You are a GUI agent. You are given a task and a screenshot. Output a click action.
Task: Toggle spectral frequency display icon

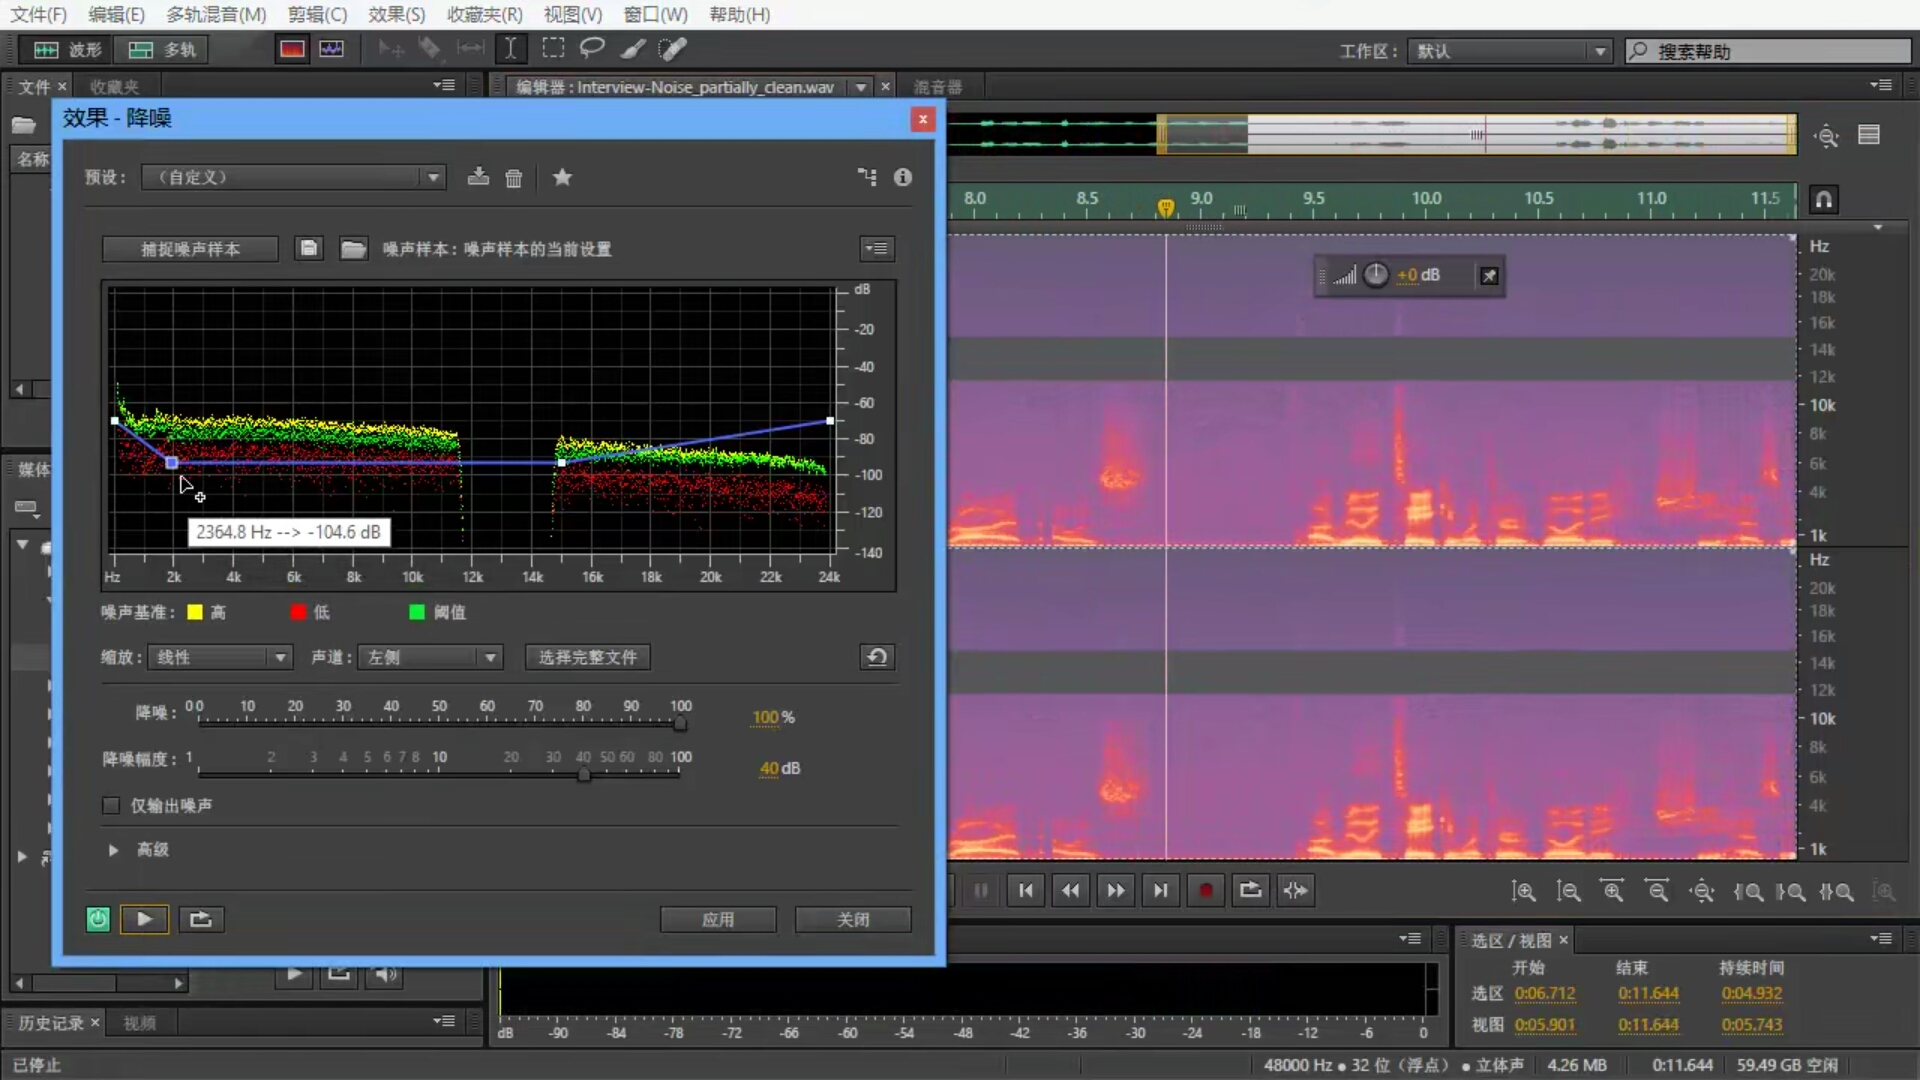pos(292,49)
